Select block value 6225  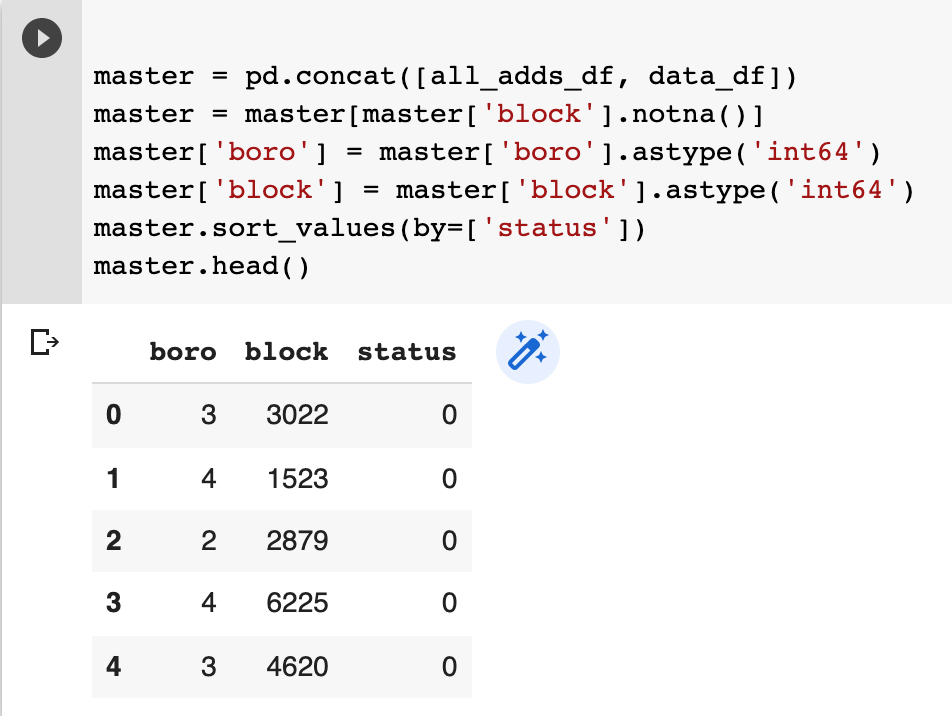click(x=298, y=603)
